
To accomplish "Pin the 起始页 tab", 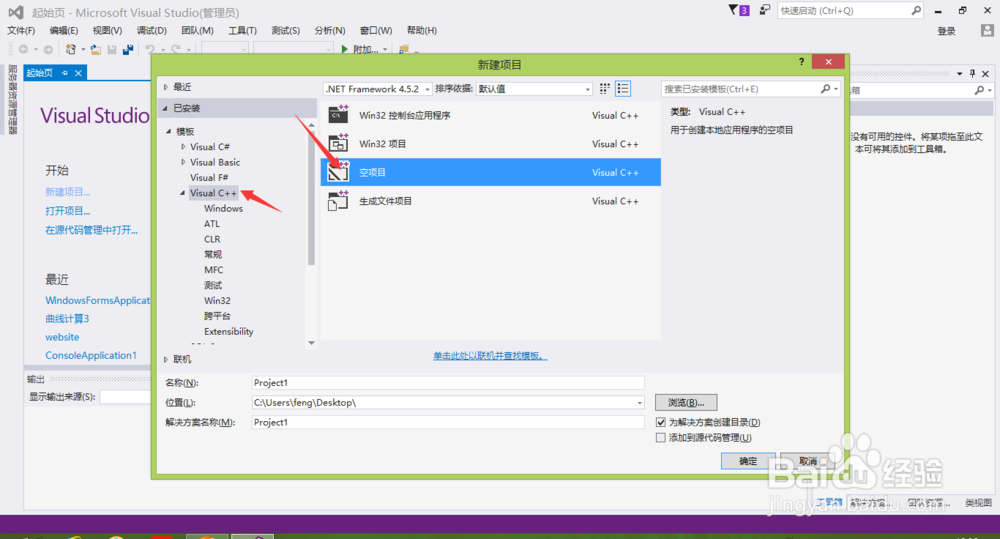I will [x=64, y=73].
